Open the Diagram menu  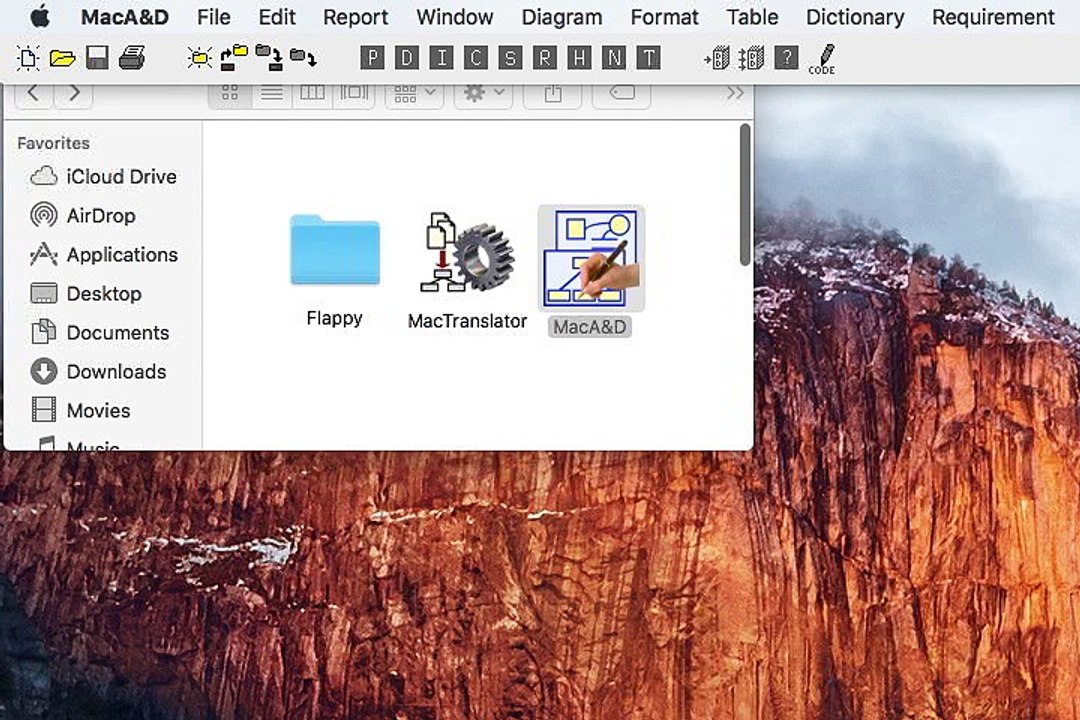tap(561, 17)
